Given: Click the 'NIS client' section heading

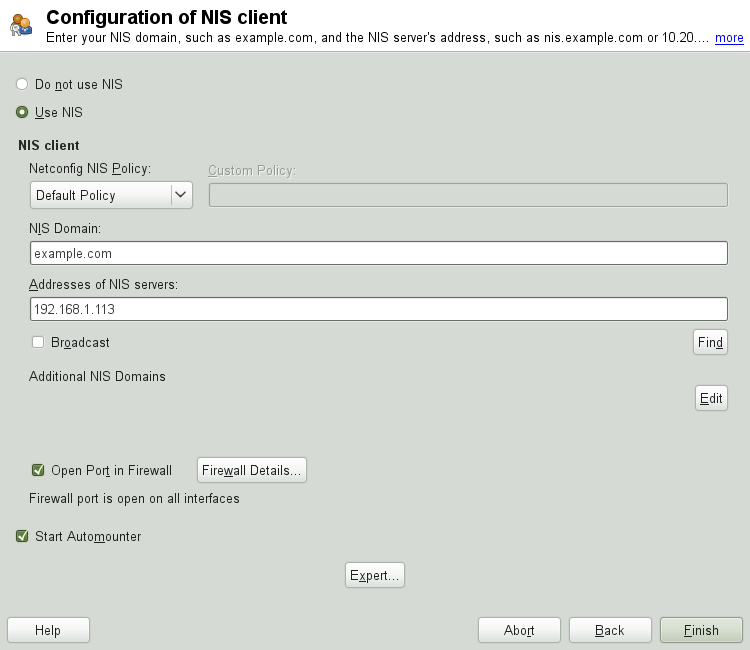Looking at the screenshot, I should [49, 145].
